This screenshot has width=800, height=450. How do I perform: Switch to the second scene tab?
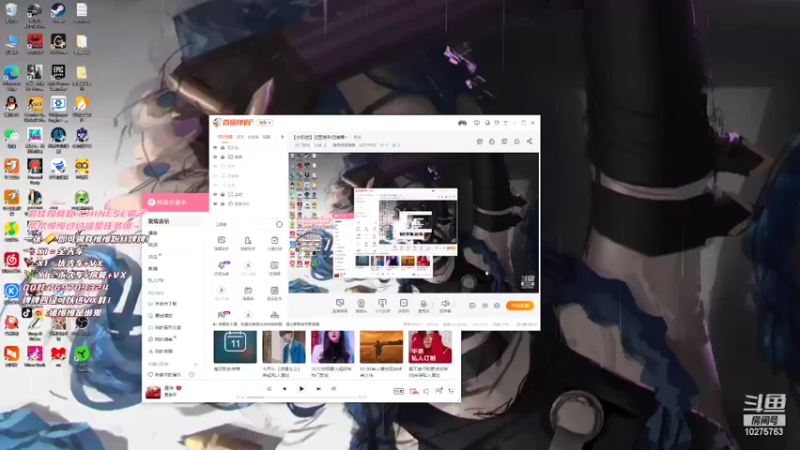tap(240, 137)
